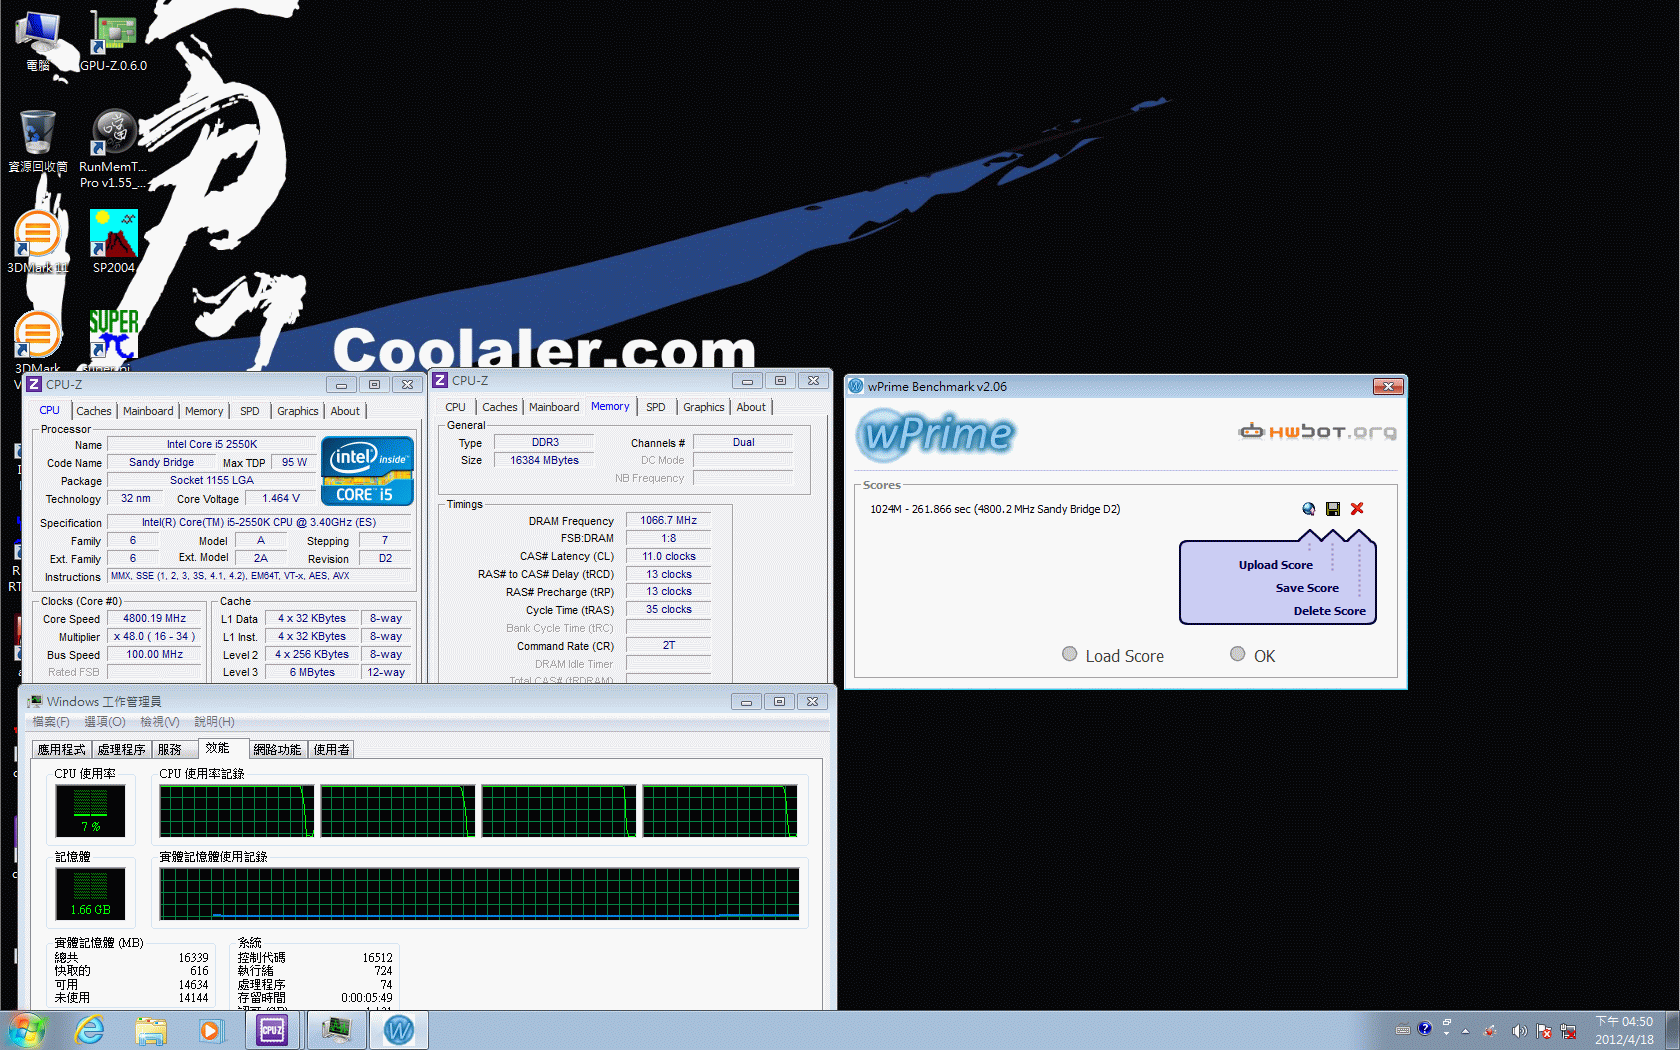The width and height of the screenshot is (1680, 1050).
Task: Switch to CPU-Z via its taskbar button
Action: click(273, 1030)
